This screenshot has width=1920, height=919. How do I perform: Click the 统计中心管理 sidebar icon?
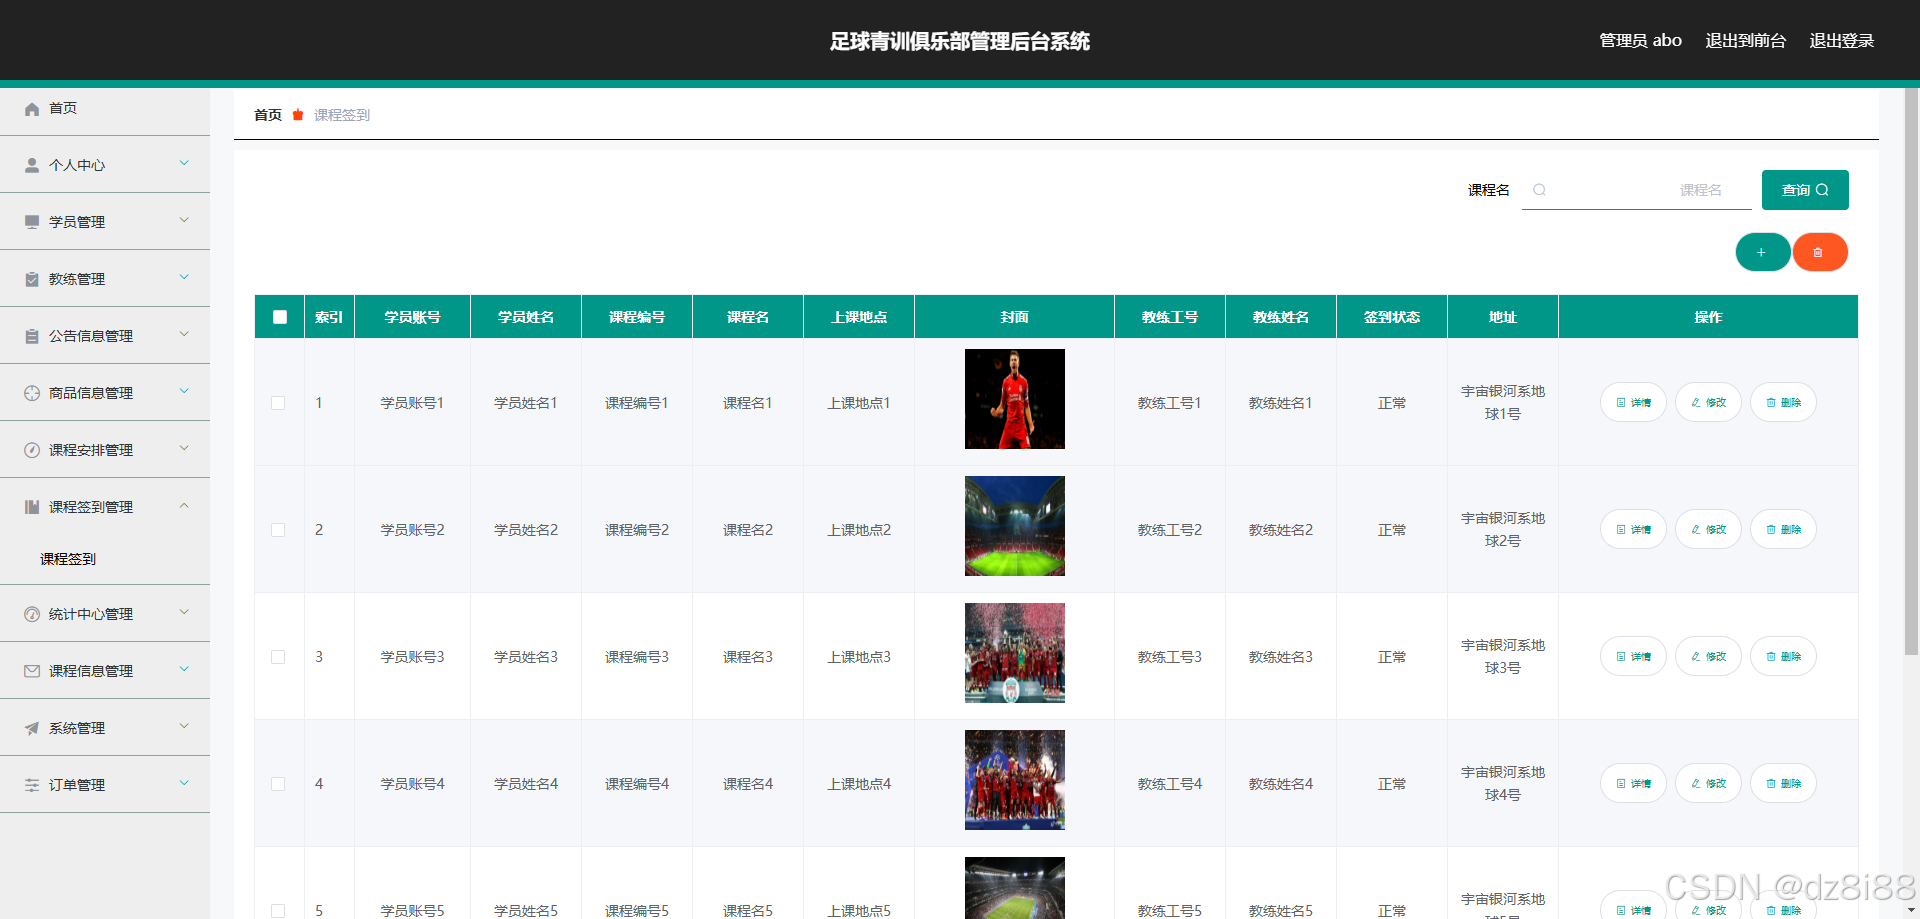coord(31,613)
